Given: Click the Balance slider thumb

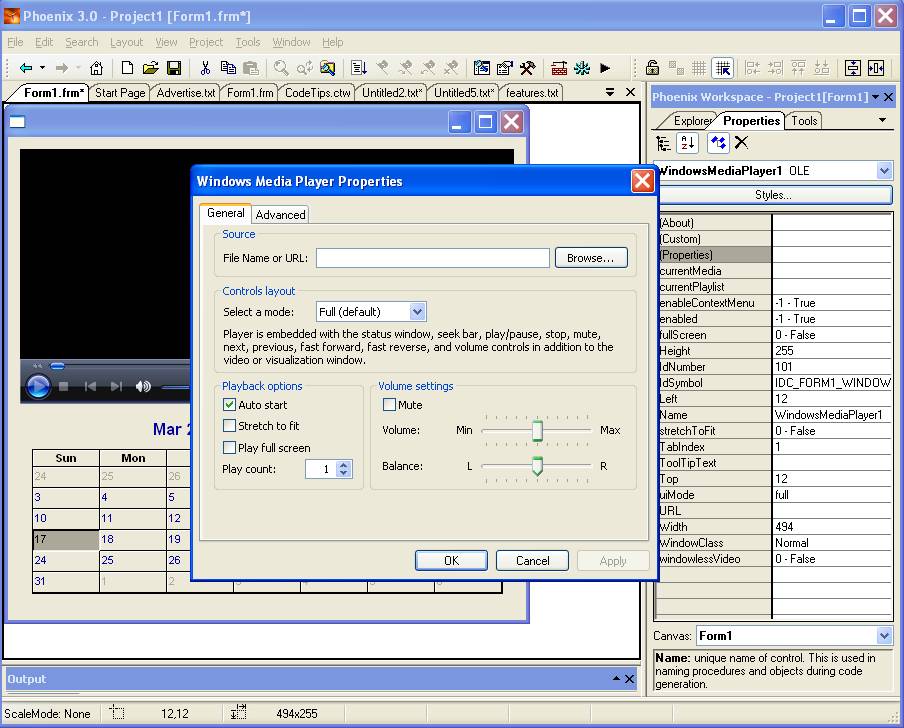Looking at the screenshot, I should [537, 466].
